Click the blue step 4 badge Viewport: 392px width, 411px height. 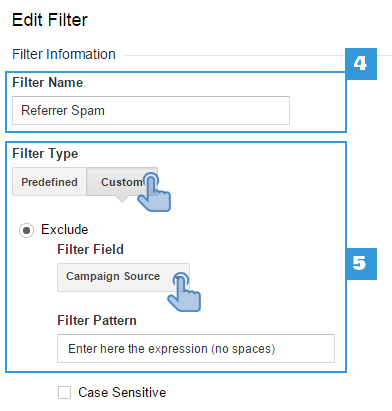pyautogui.click(x=361, y=64)
